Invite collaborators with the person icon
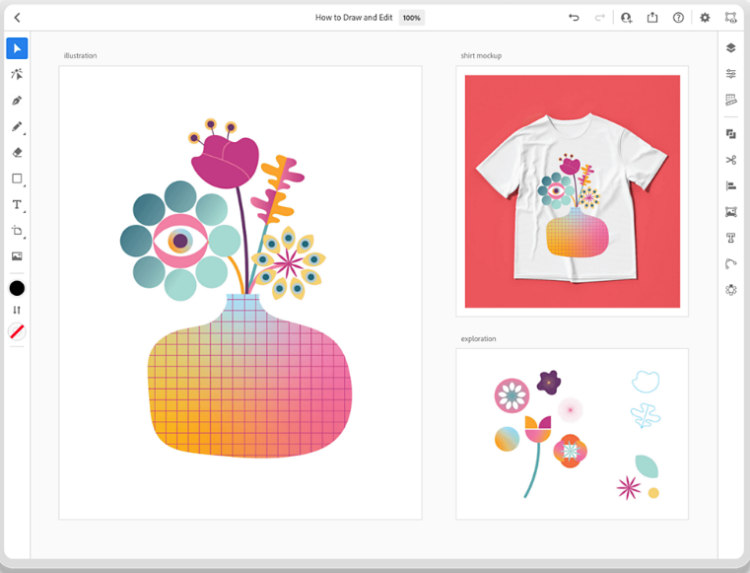Image resolution: width=750 pixels, height=573 pixels. click(626, 18)
